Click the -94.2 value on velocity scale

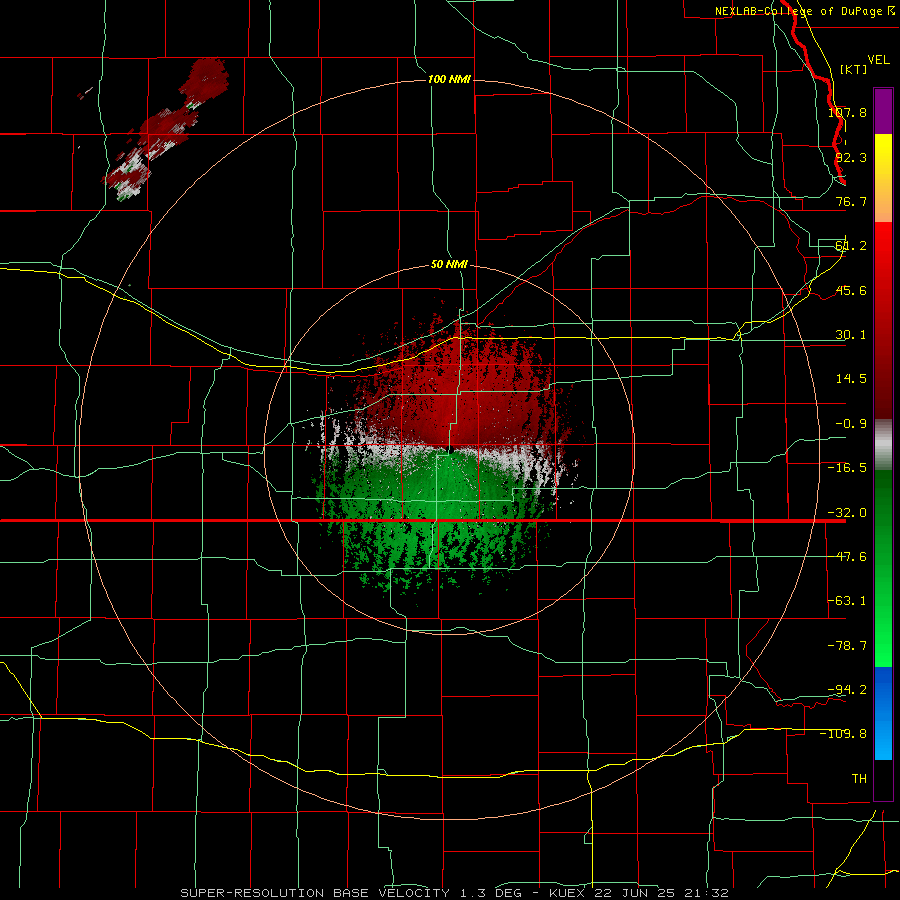[847, 689]
